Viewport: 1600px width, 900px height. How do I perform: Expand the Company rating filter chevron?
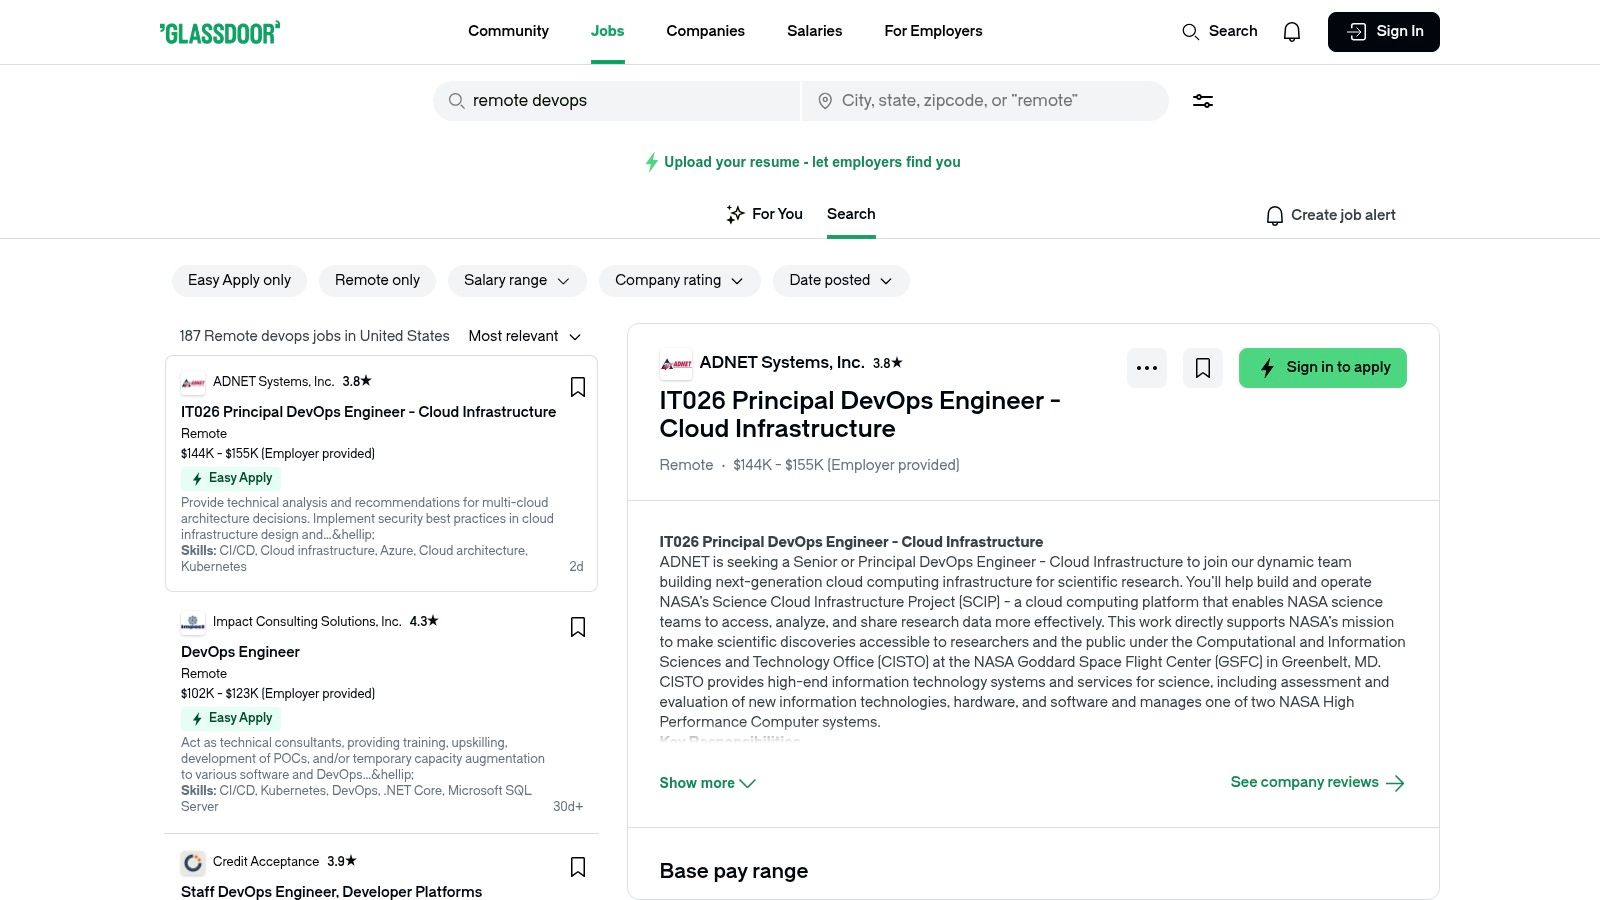(739, 281)
